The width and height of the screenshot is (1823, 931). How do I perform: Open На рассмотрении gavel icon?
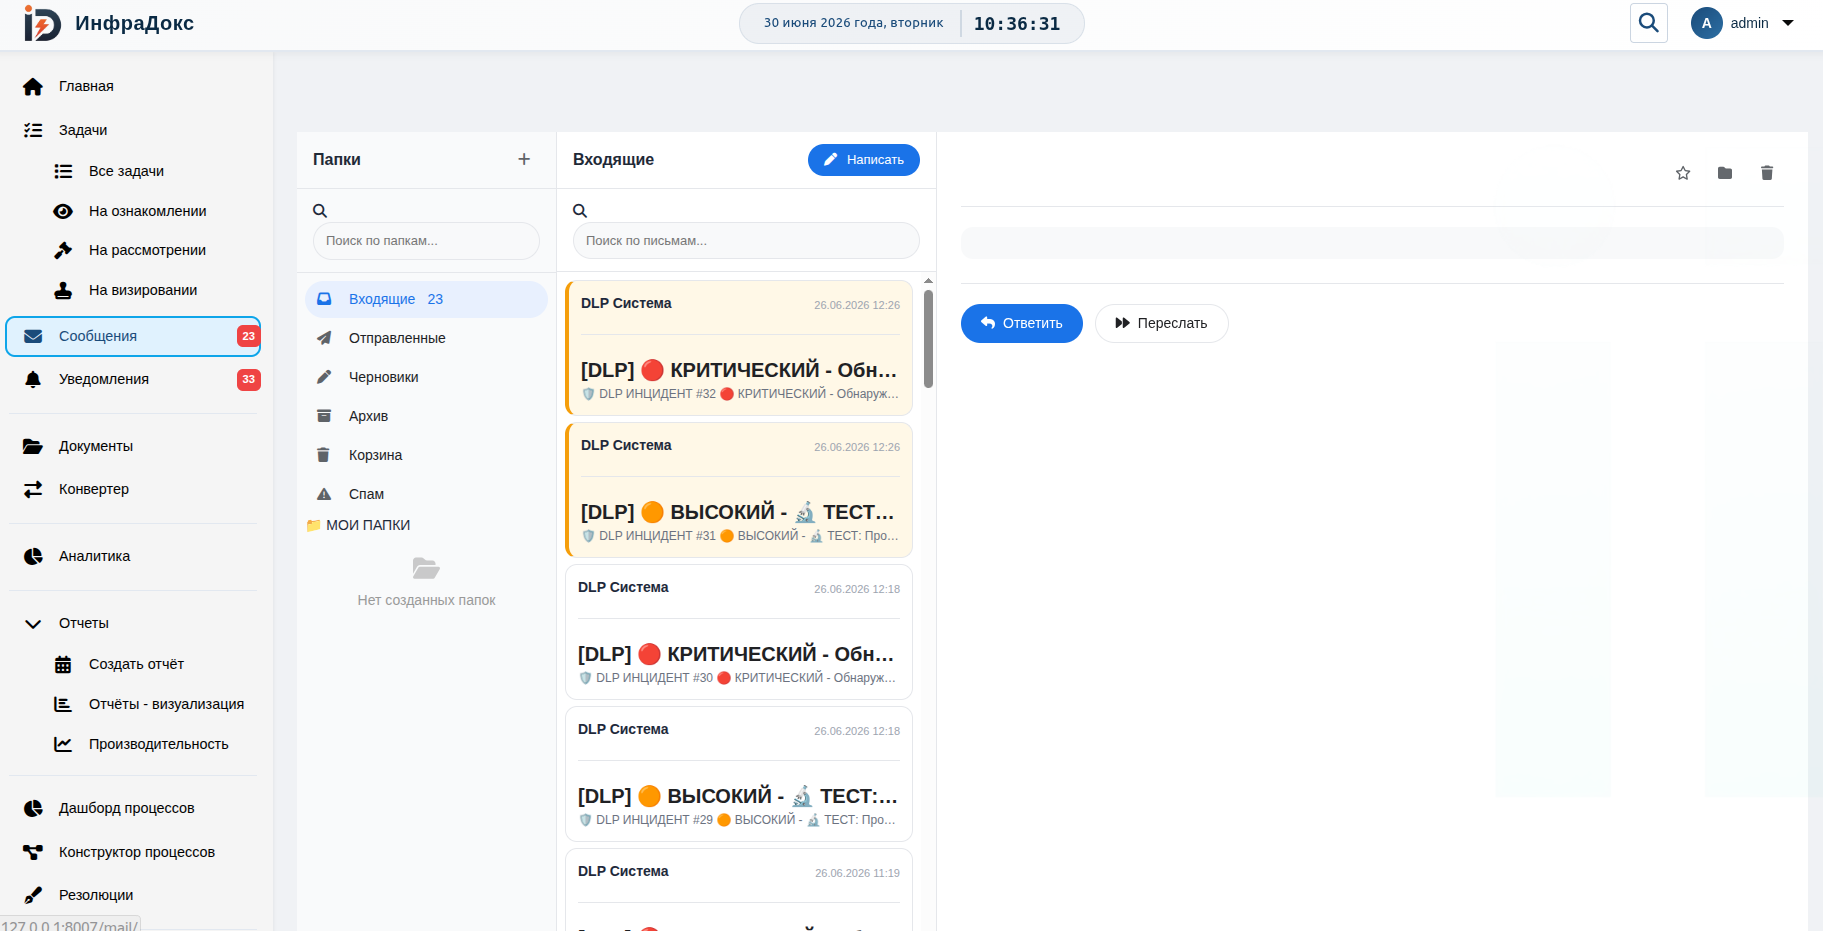63,250
